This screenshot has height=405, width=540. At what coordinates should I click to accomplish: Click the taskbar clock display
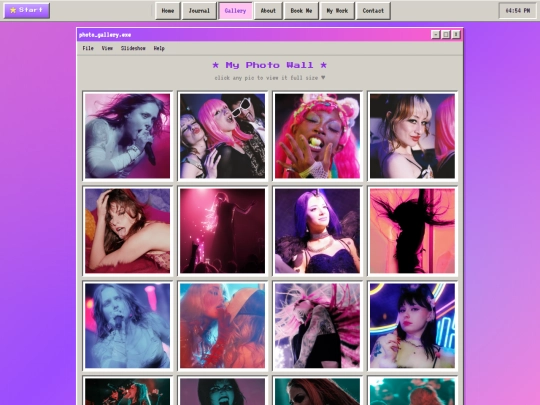click(x=518, y=11)
